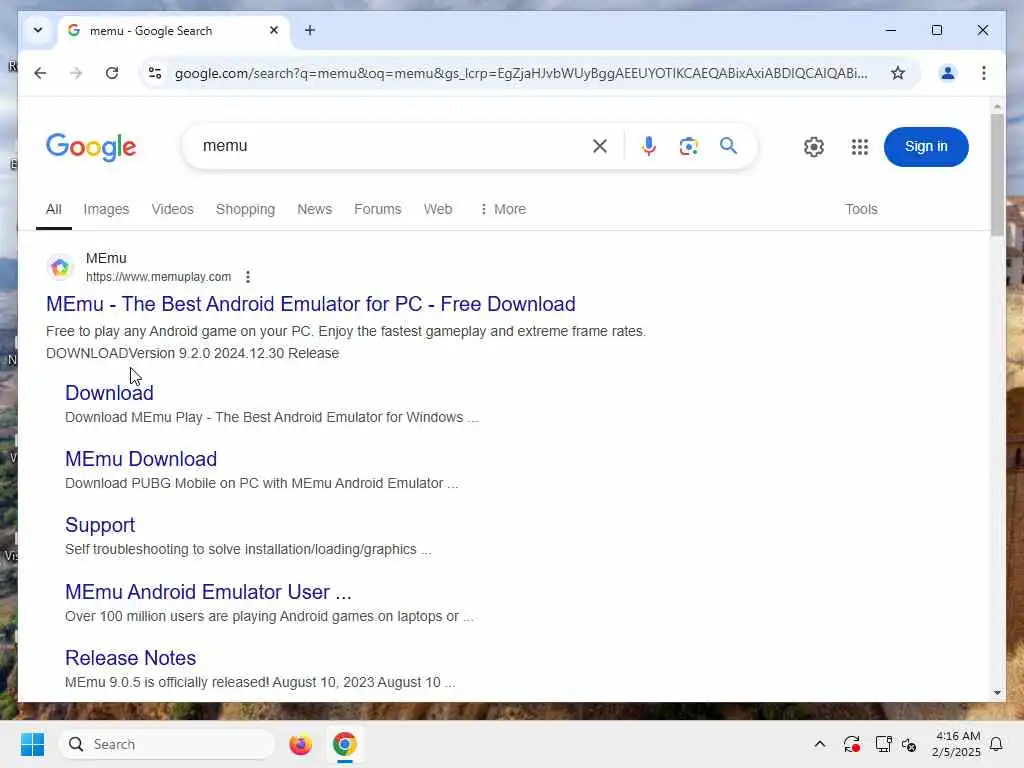
Task: Open Firefox from the taskbar
Action: (x=300, y=744)
